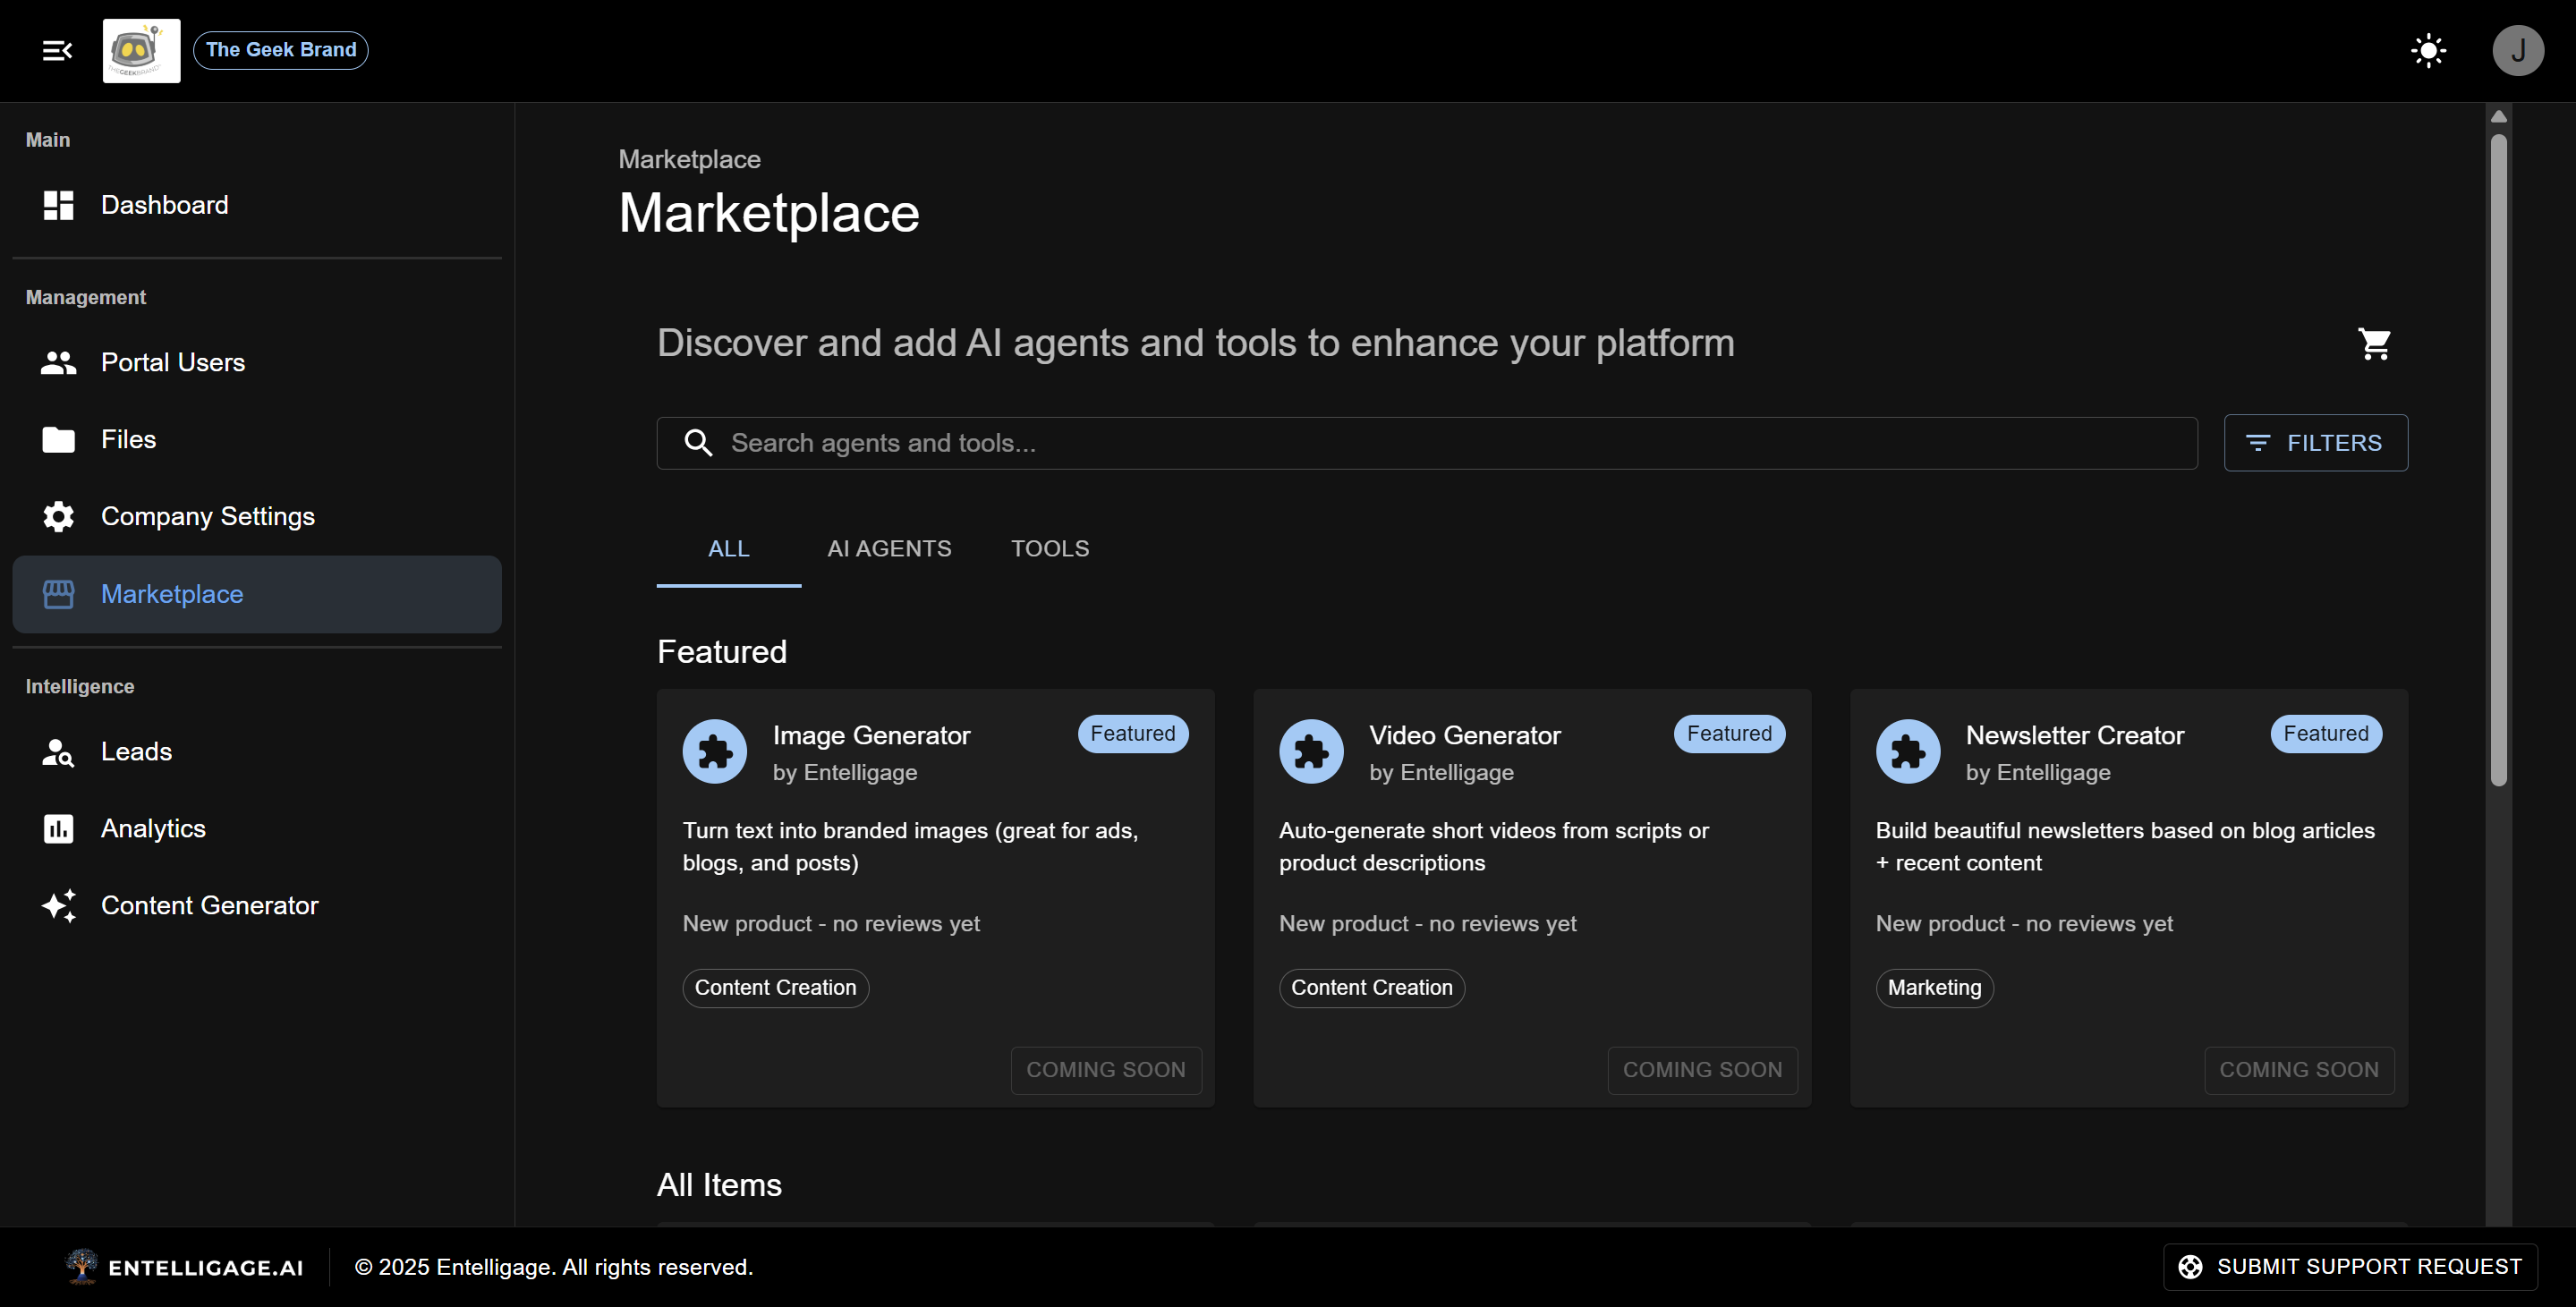
Task: Focus the Search agents and tools field
Action: (x=1426, y=443)
